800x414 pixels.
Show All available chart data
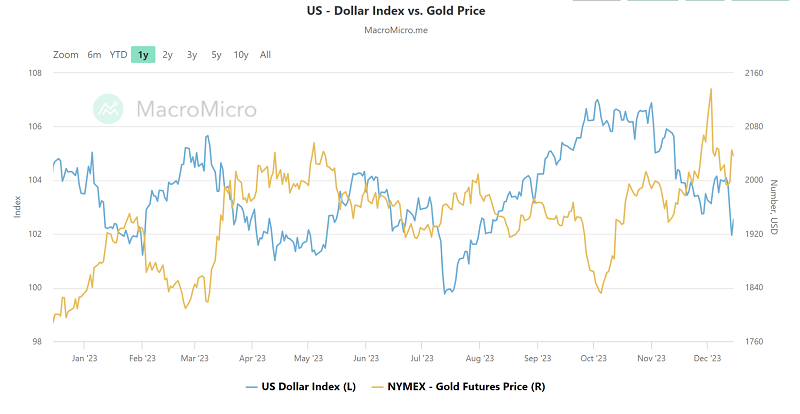click(x=265, y=55)
